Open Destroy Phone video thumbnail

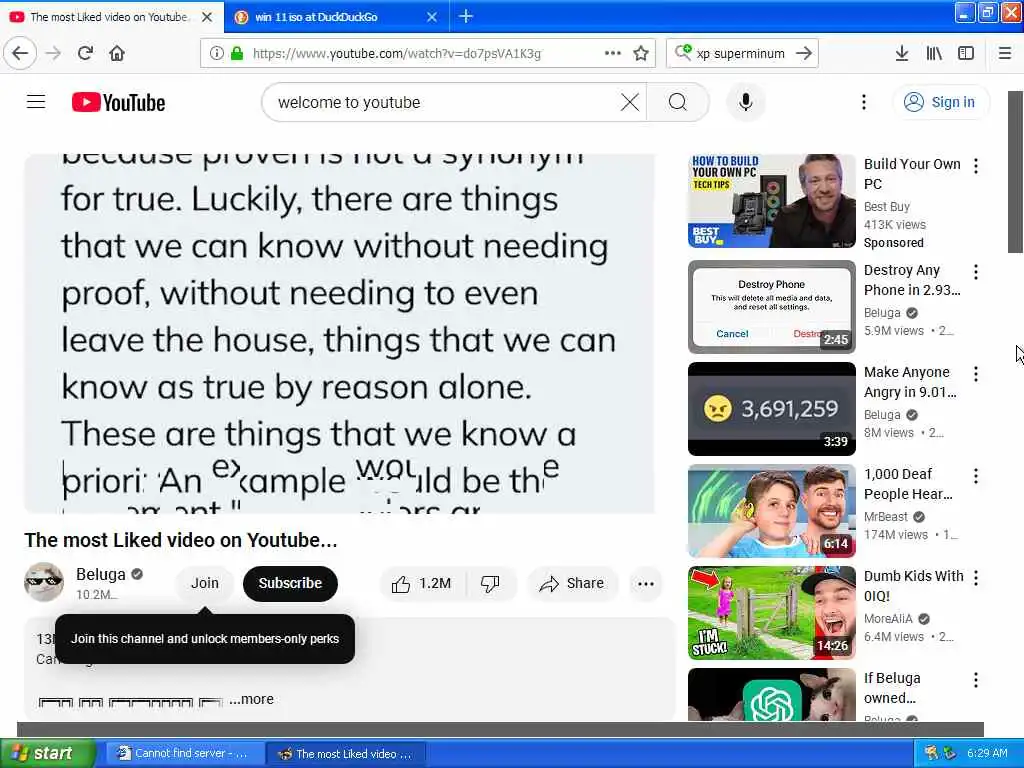(x=771, y=307)
